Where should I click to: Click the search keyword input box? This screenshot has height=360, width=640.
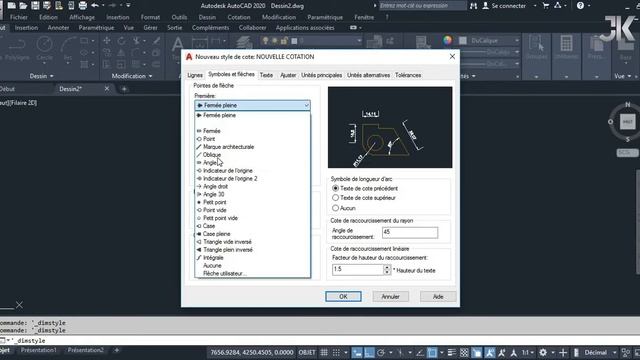click(422, 6)
